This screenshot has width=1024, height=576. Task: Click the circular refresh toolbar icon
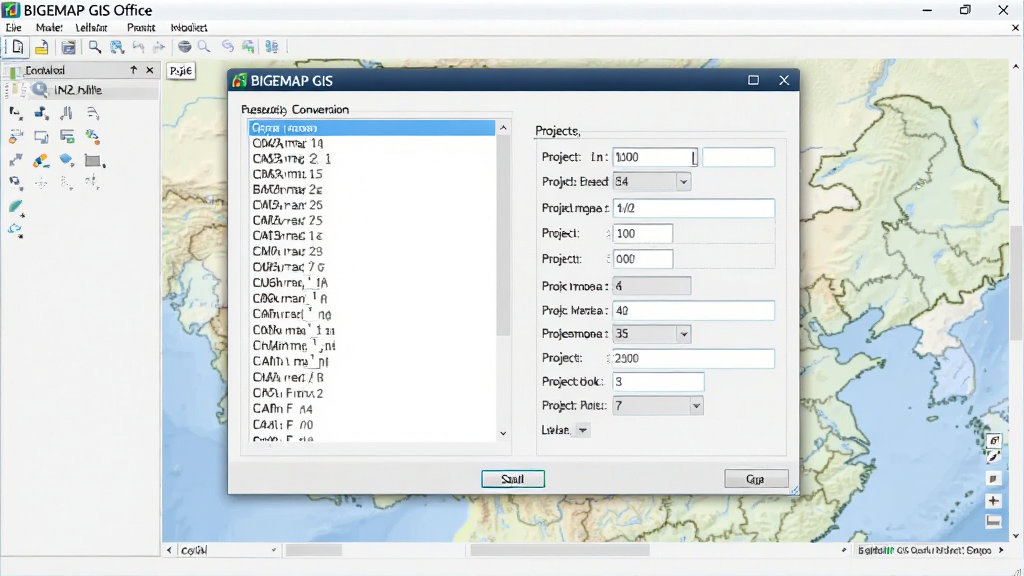click(x=227, y=47)
